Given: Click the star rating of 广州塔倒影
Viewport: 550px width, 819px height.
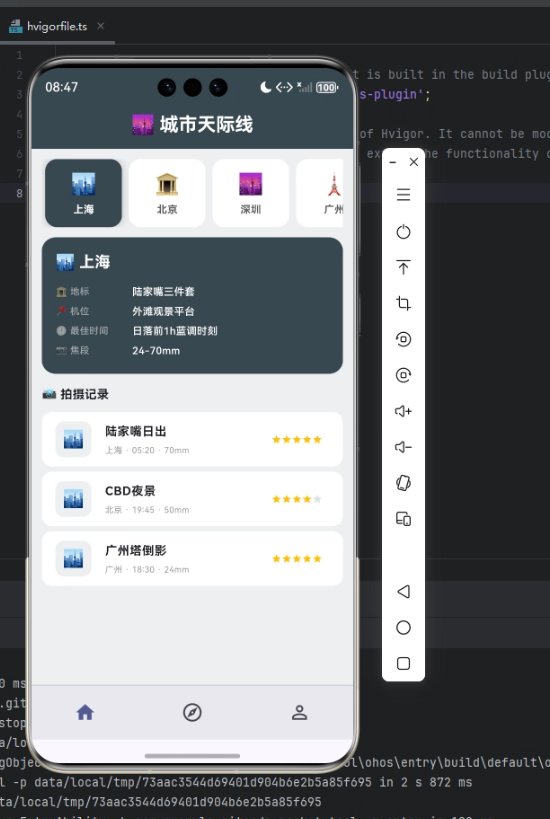Looking at the screenshot, I should [x=297, y=558].
